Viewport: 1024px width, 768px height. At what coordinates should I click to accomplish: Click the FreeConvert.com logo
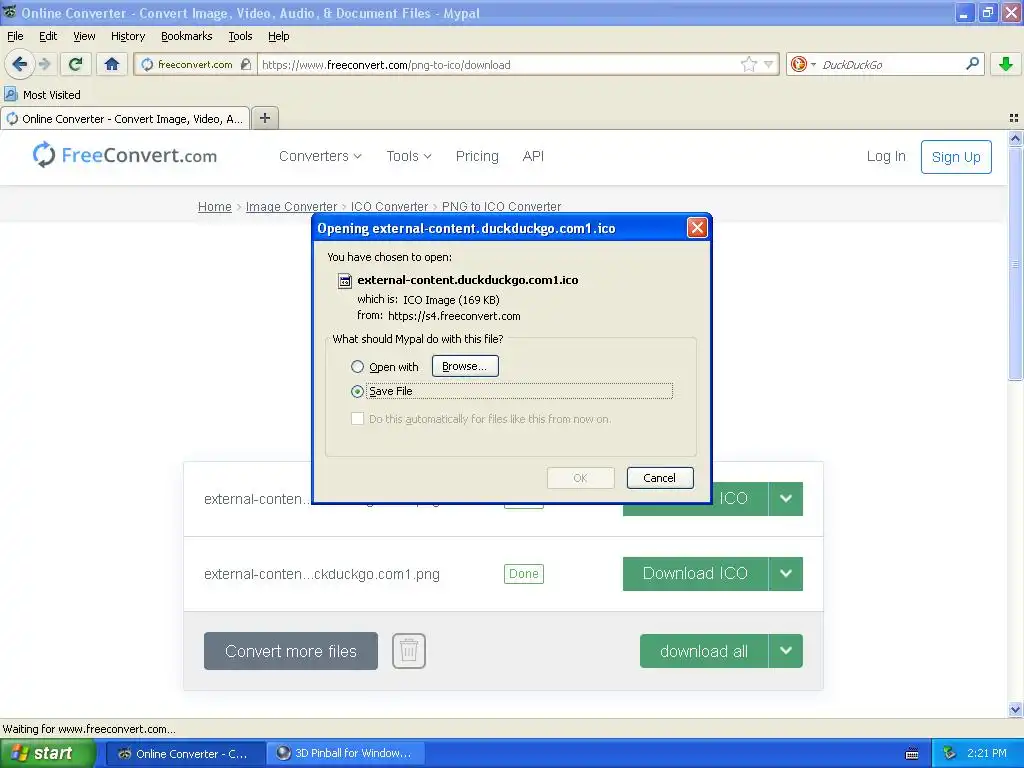[125, 155]
